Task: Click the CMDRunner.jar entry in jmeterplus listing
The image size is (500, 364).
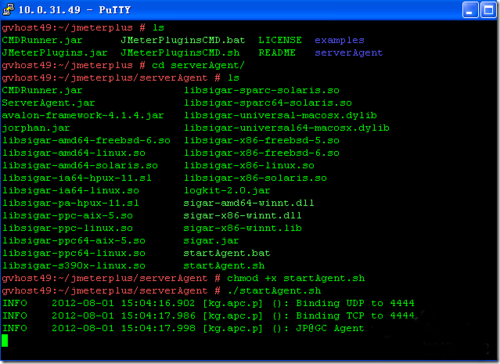Action: tap(42, 40)
